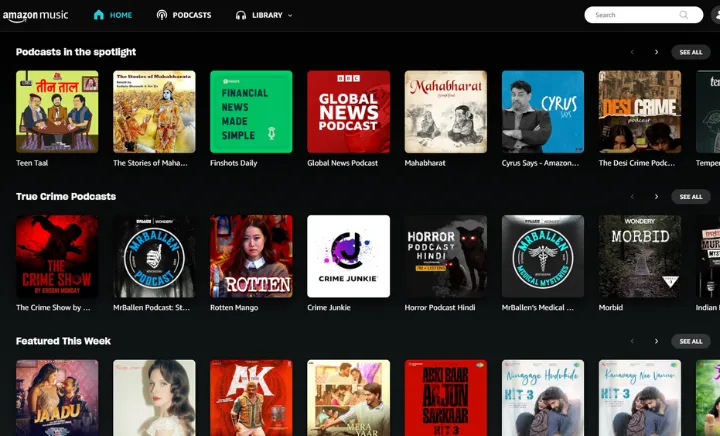Open Finshots Daily green cover
Image resolution: width=720 pixels, height=436 pixels.
pos(251,112)
